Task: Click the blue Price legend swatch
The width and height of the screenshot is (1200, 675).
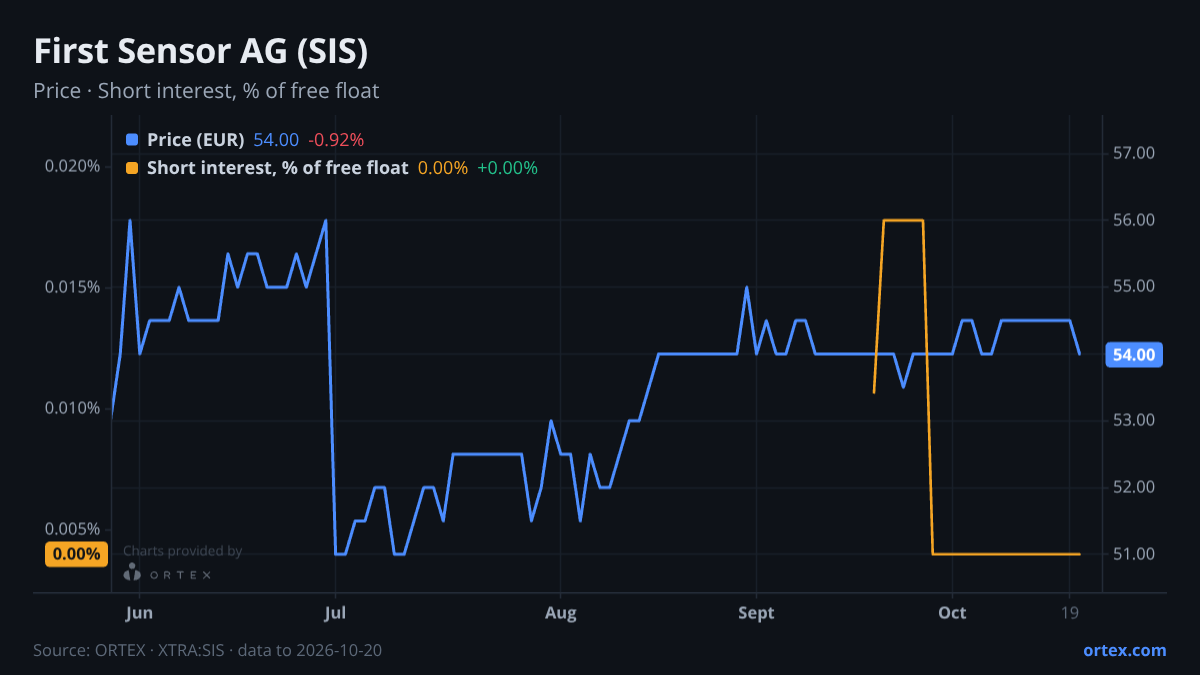Action: coord(132,140)
